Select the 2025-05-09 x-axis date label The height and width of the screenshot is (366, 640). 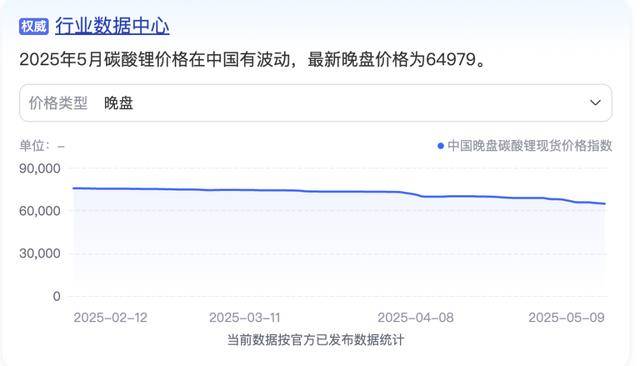pos(567,317)
